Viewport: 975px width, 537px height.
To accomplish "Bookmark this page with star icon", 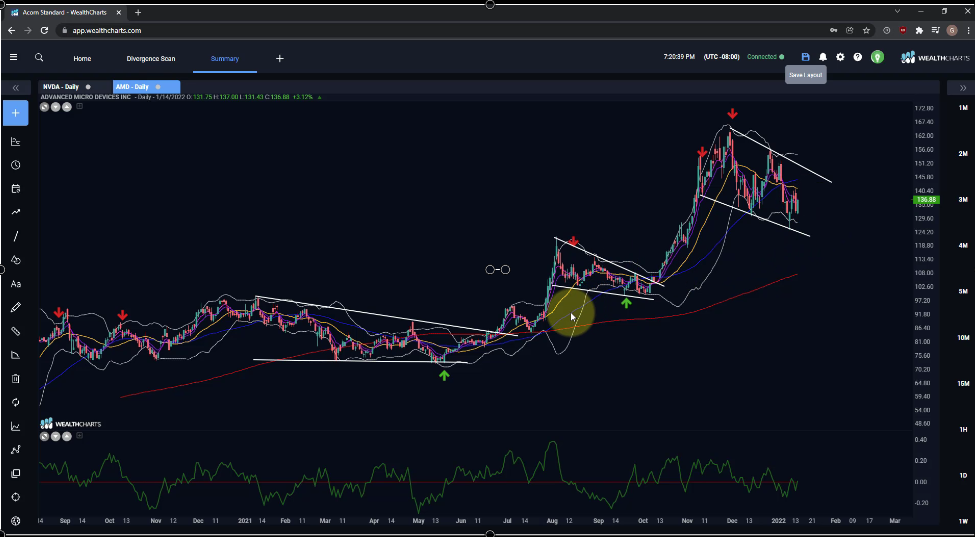I will pos(866,30).
